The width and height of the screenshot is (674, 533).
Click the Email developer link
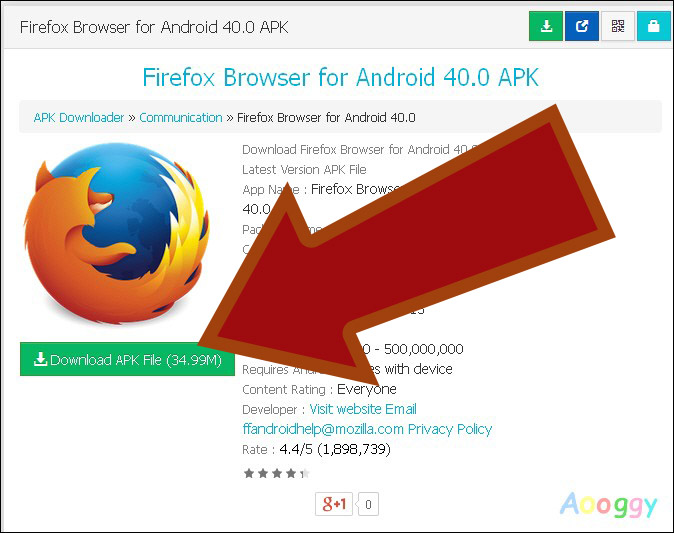click(401, 409)
